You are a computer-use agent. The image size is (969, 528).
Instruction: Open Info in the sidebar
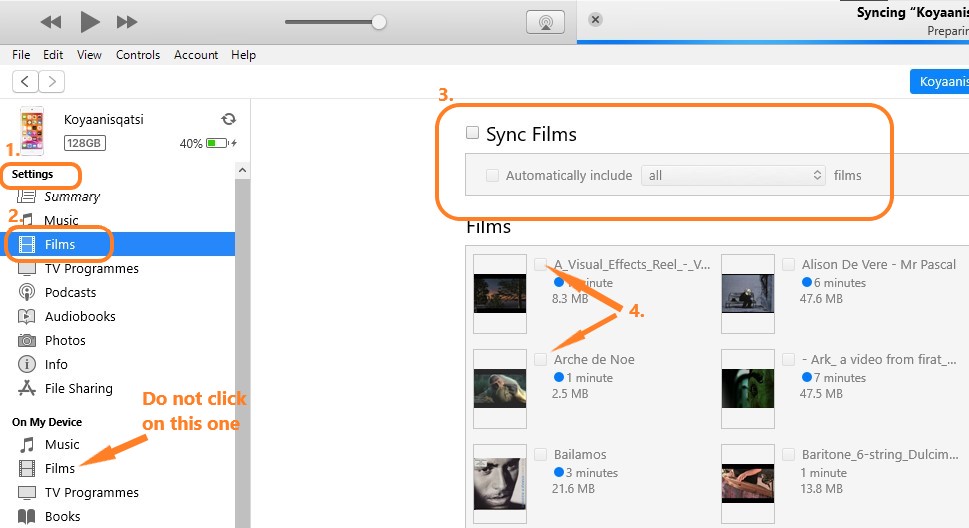(56, 365)
